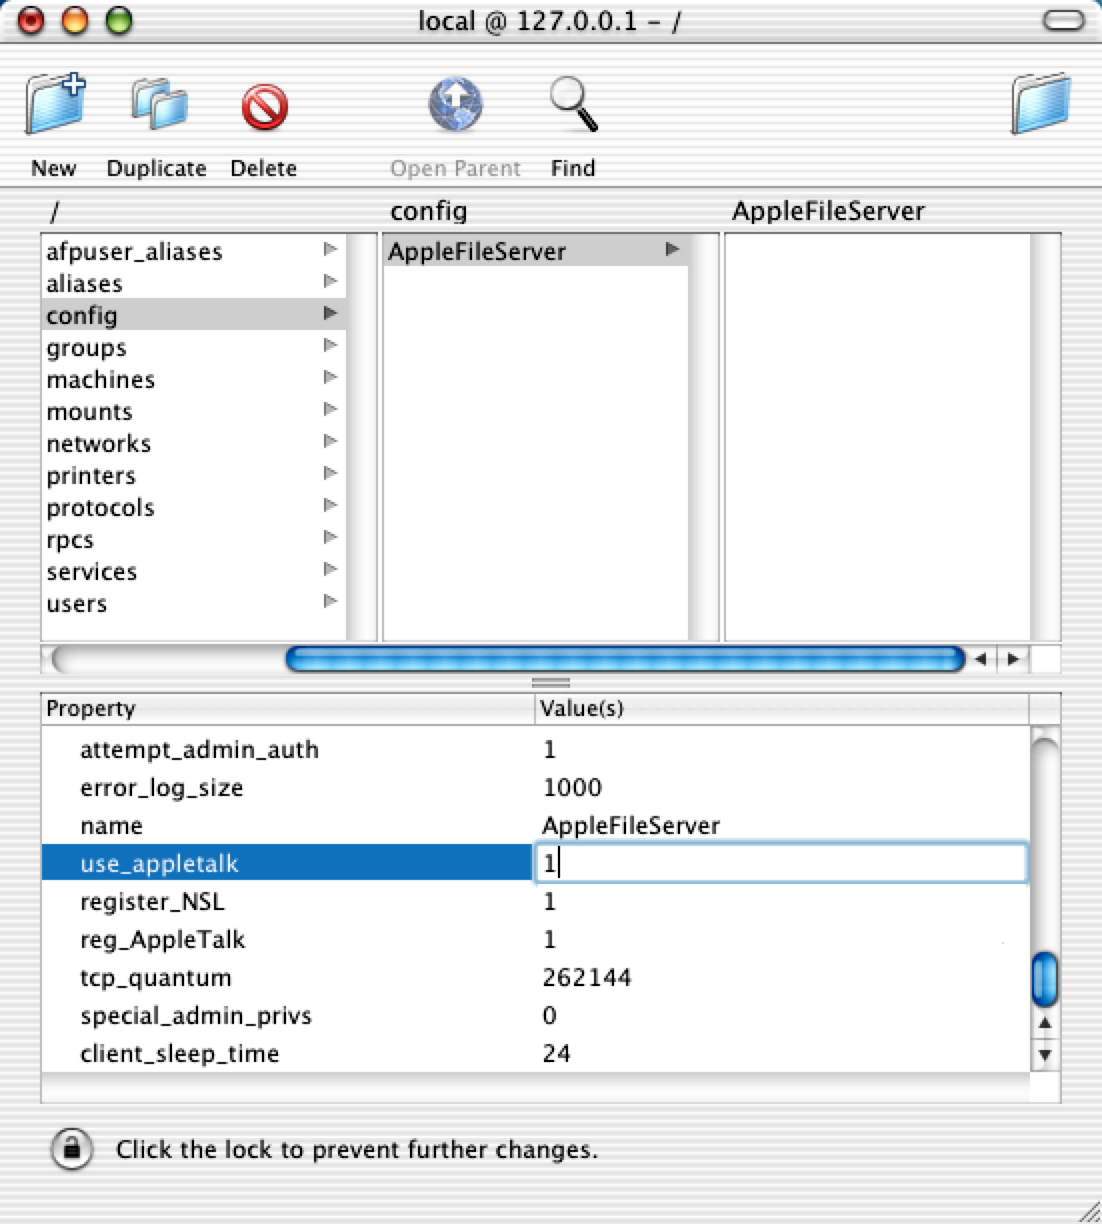Select the groups directory
Viewport: 1102px width, 1224px height.
[193, 347]
